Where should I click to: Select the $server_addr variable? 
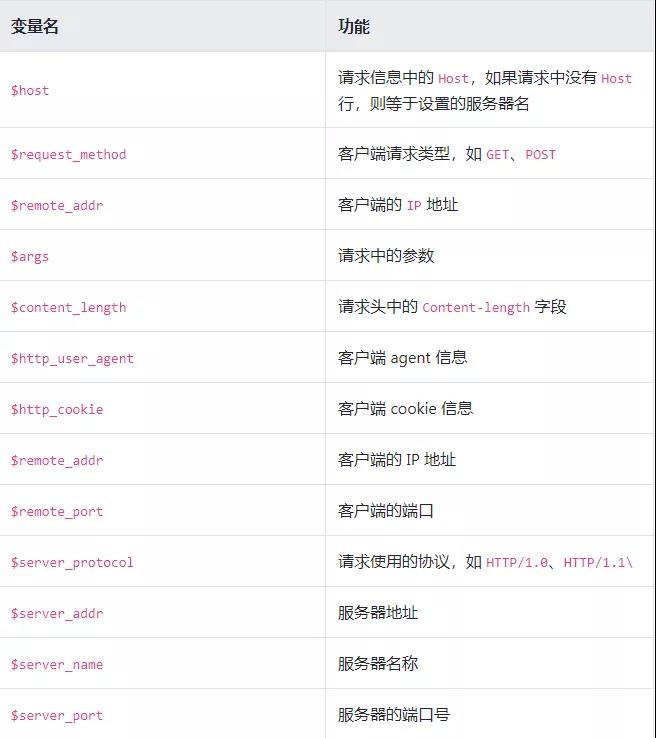pyautogui.click(x=57, y=613)
